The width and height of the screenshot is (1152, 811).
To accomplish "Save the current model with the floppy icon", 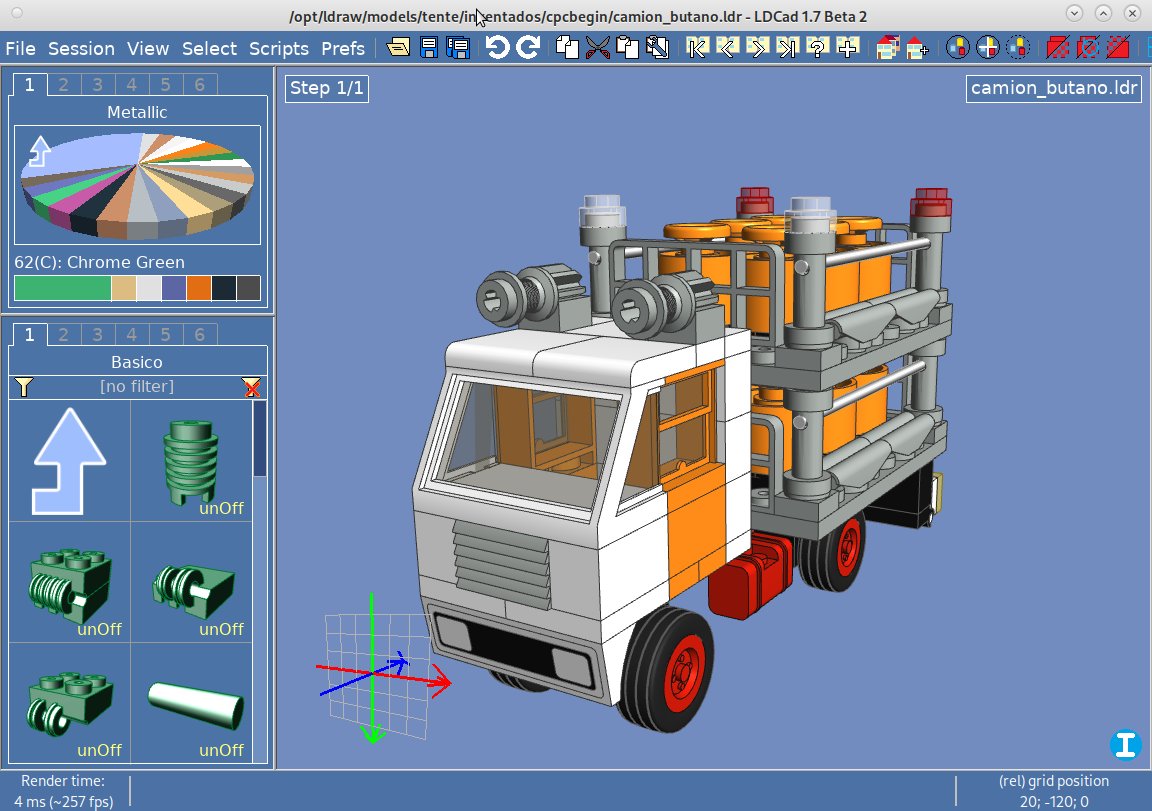I will (x=429, y=48).
